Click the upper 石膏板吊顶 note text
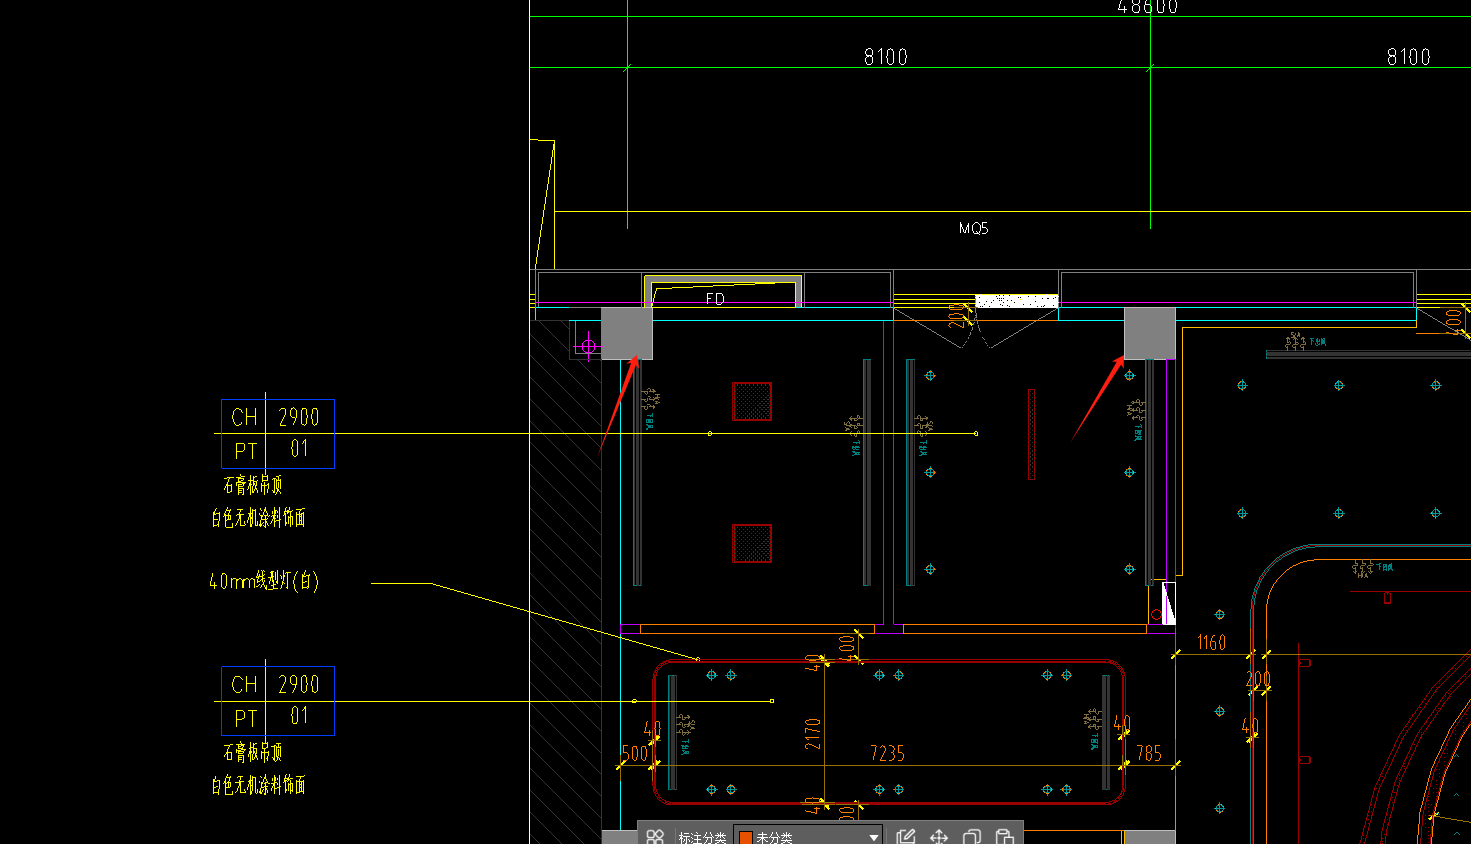Viewport: 1471px width, 844px height. click(x=253, y=485)
